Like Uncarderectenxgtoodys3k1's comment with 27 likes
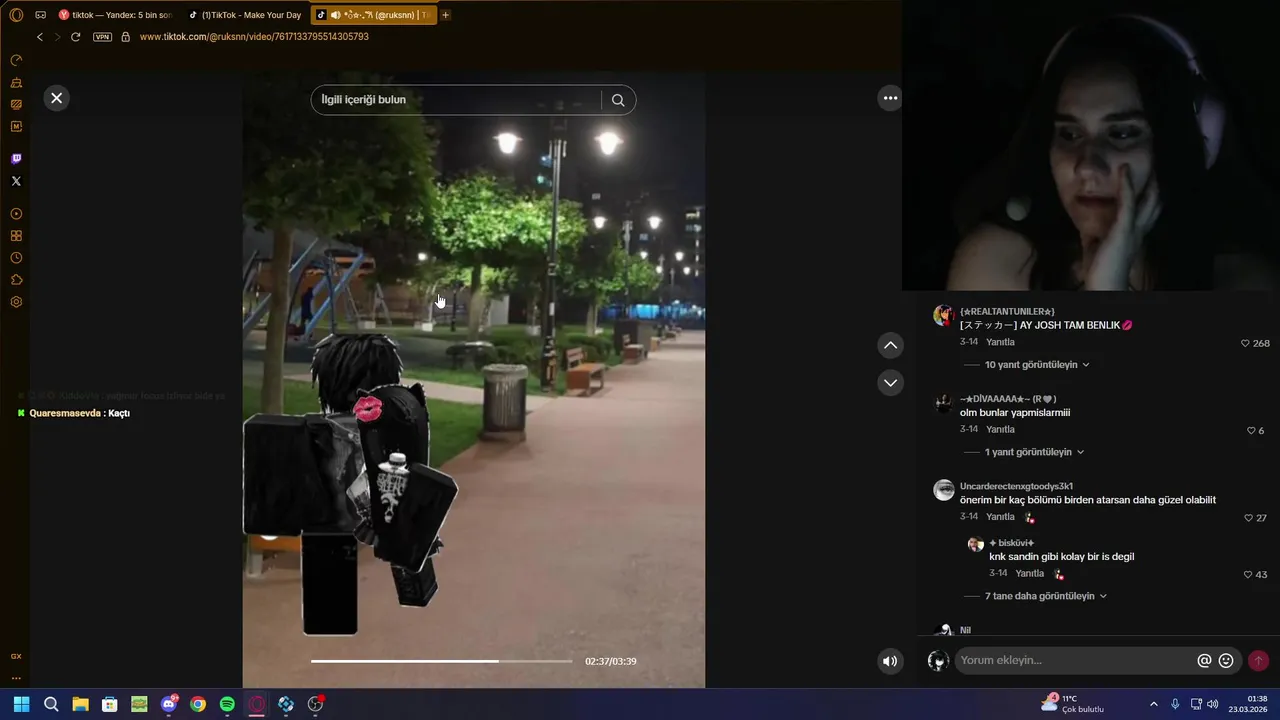The height and width of the screenshot is (720, 1280). coord(1248,518)
